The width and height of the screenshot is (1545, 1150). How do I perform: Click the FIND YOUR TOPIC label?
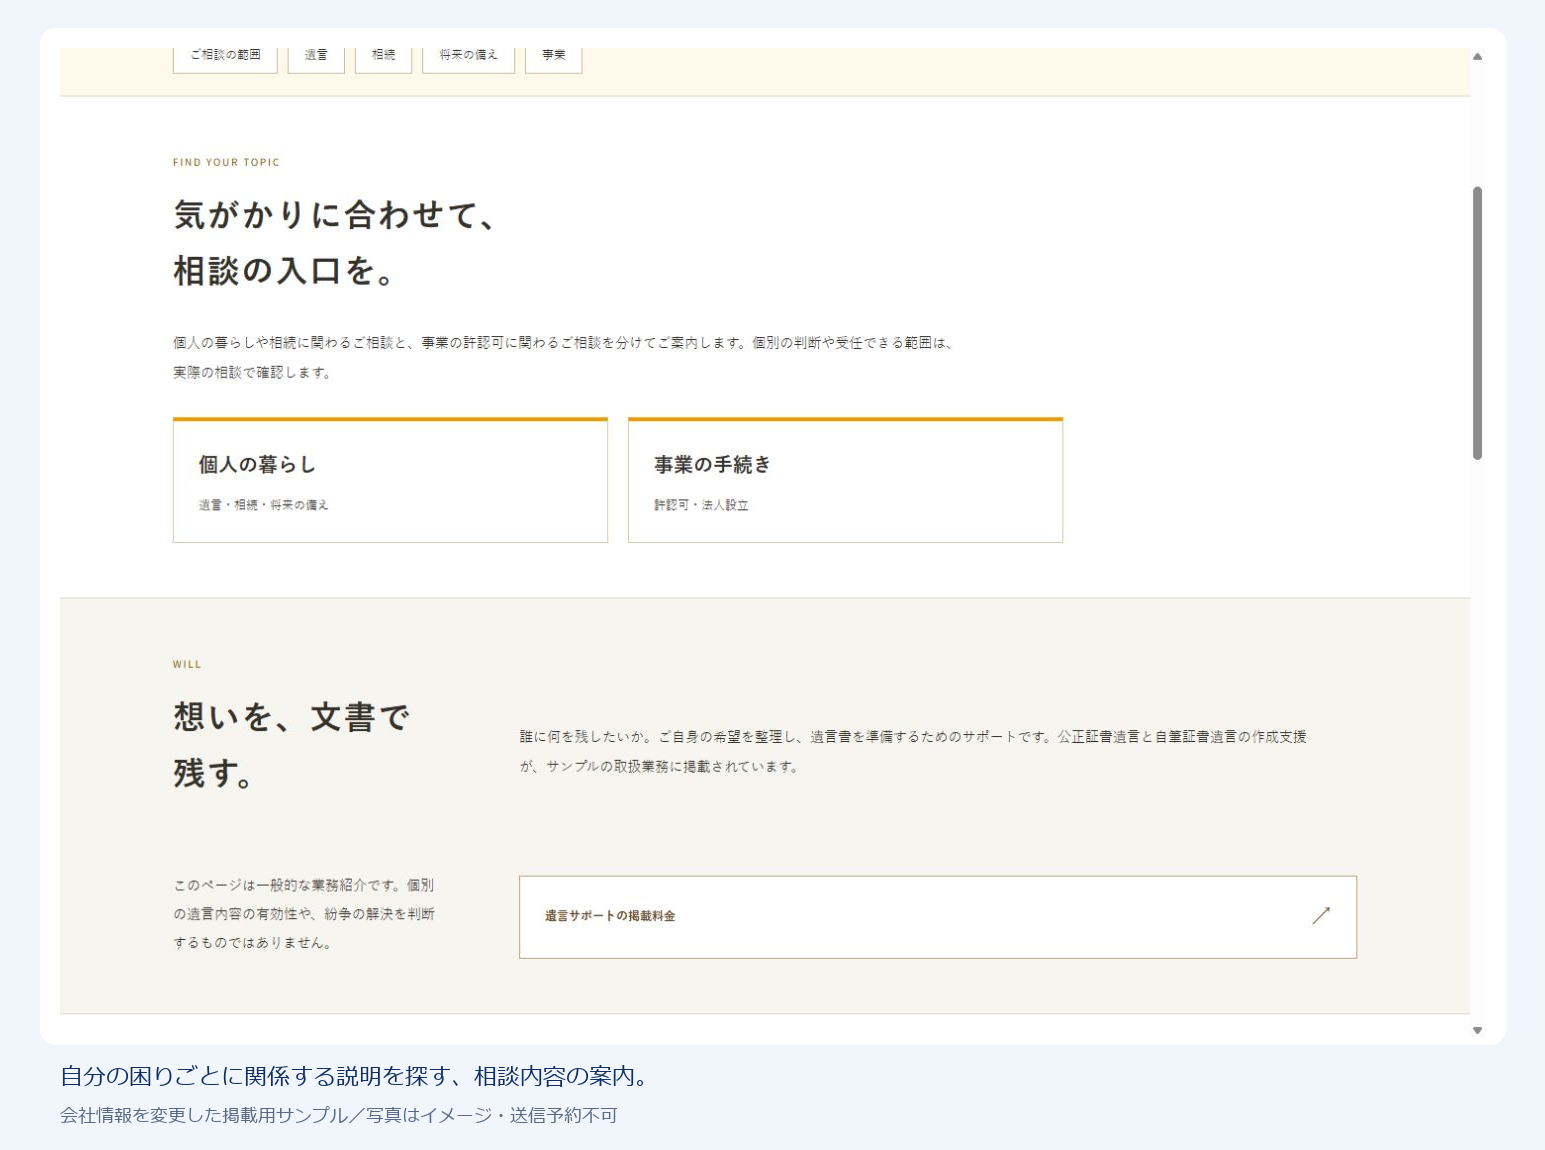click(226, 162)
